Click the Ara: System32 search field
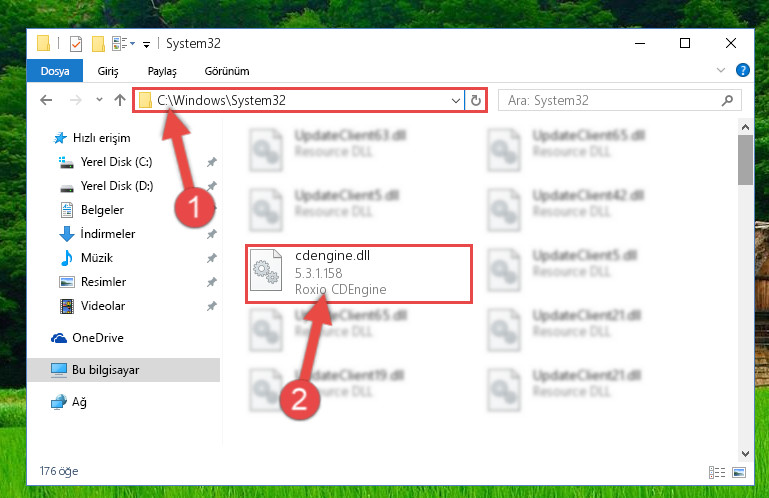This screenshot has width=769, height=498. click(610, 101)
